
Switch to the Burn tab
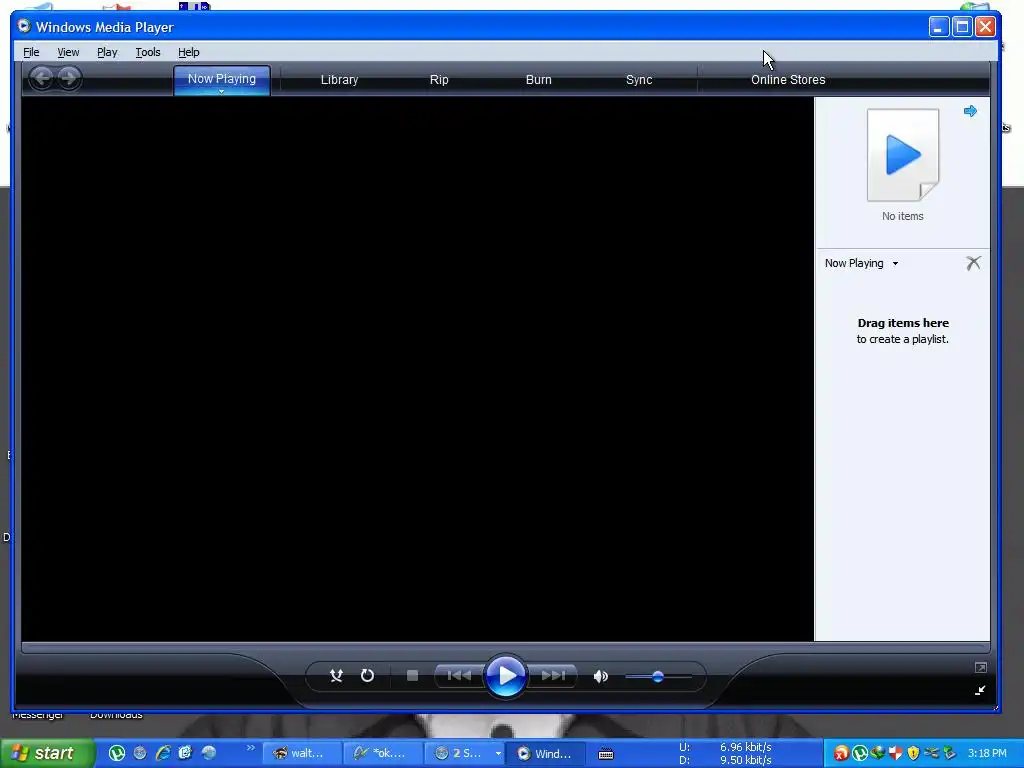click(539, 80)
